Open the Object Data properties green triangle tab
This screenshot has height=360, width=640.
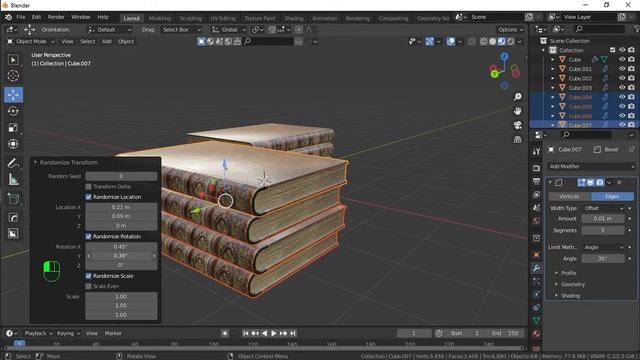[536, 321]
